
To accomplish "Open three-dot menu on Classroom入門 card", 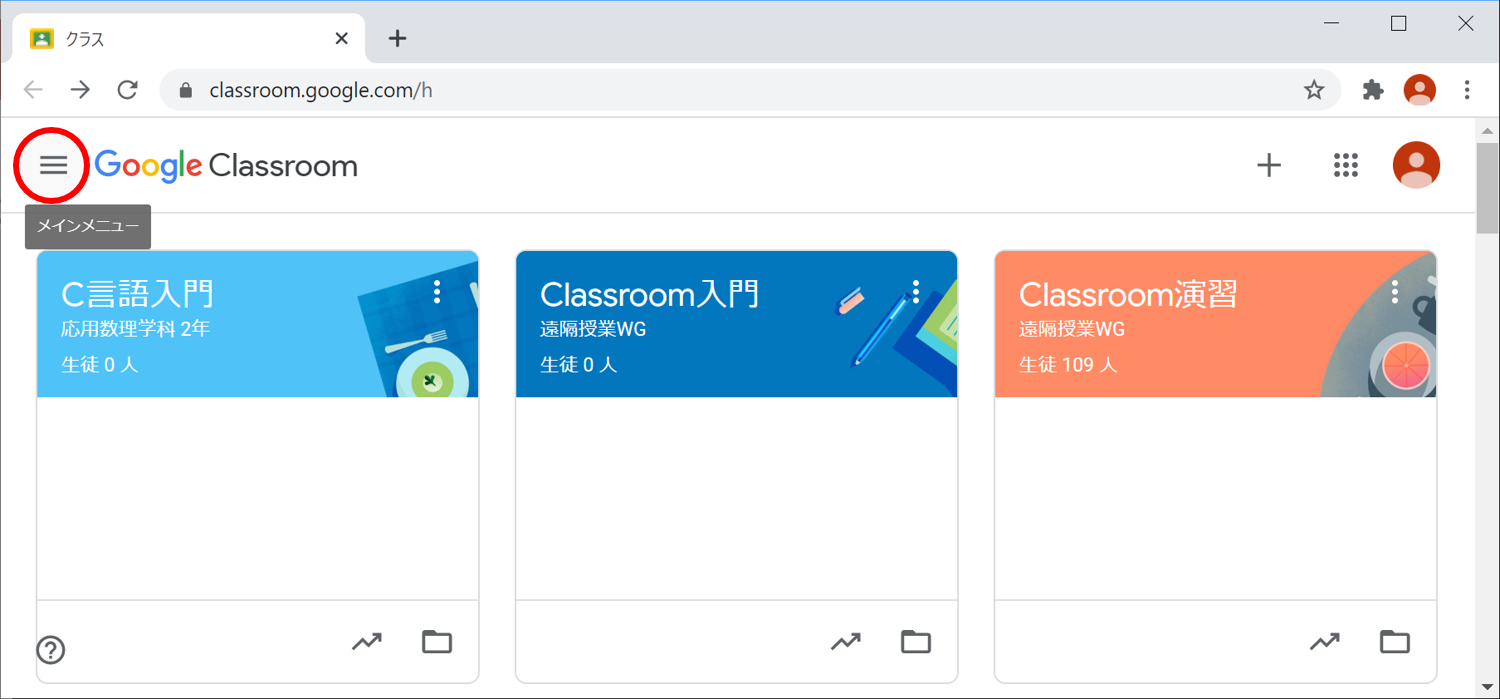I will pyautogui.click(x=916, y=291).
